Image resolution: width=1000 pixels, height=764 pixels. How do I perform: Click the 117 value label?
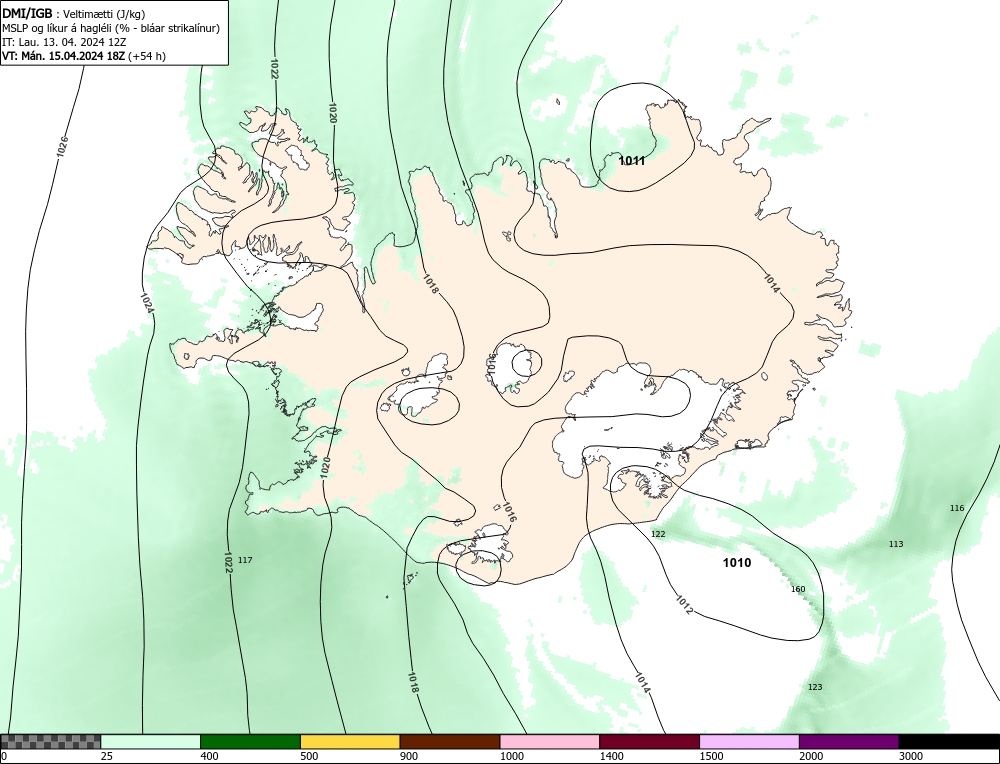click(x=245, y=560)
